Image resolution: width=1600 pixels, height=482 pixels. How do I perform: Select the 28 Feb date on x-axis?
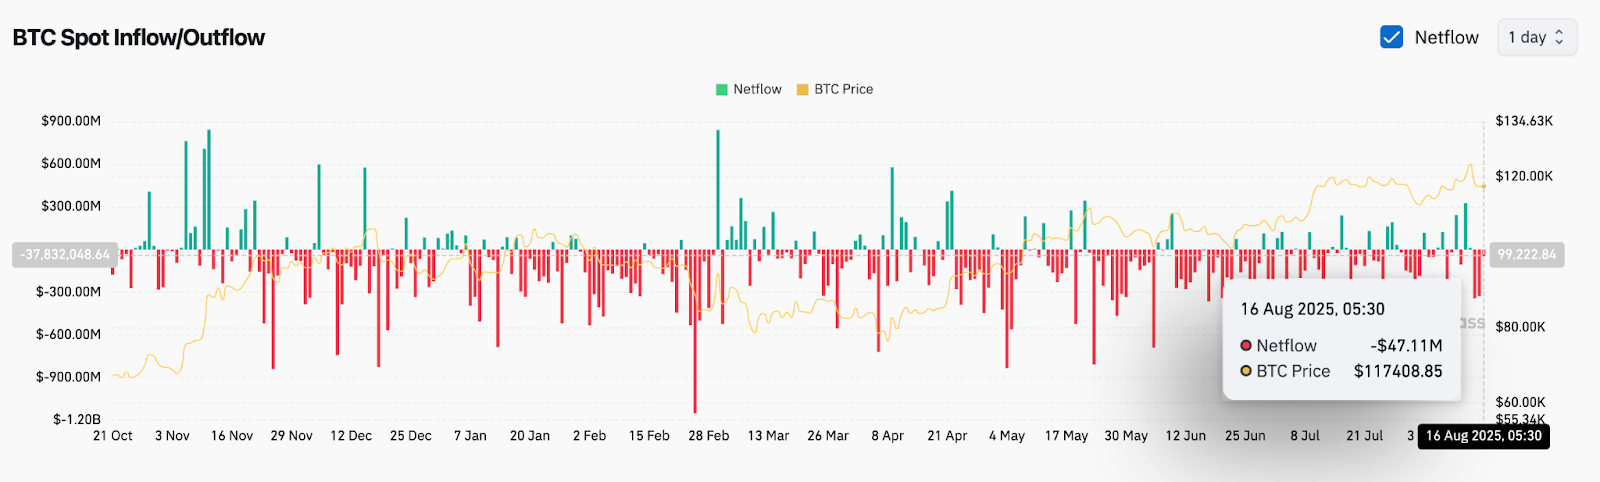[708, 436]
